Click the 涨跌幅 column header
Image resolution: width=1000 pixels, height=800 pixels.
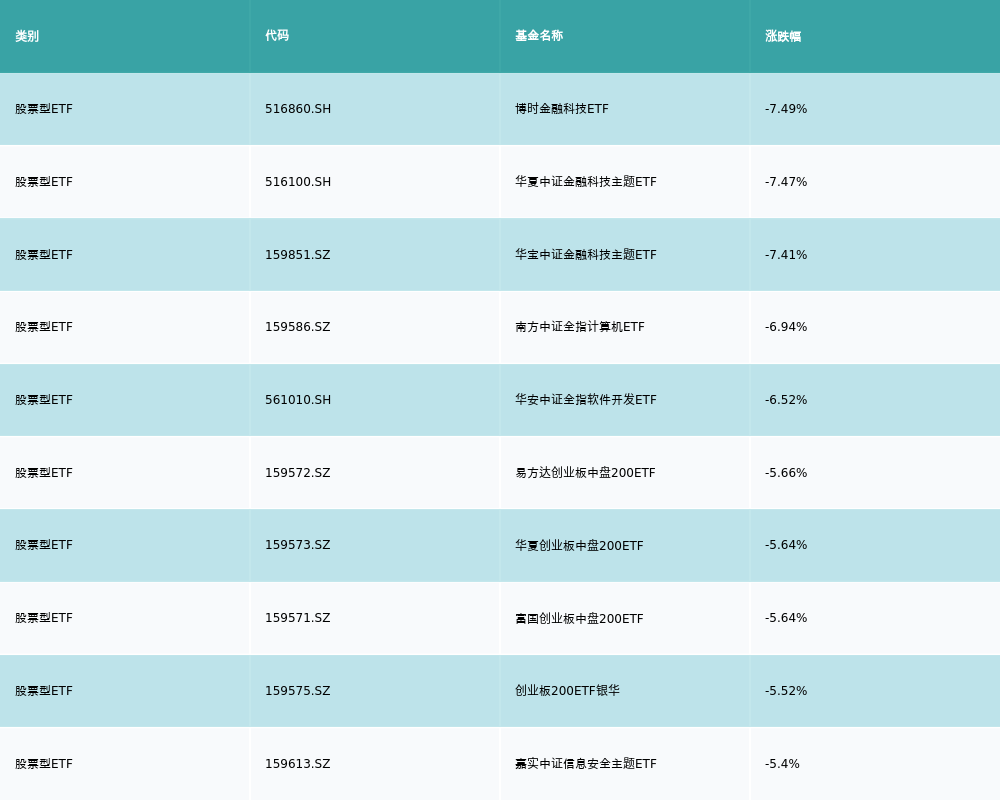coord(783,36)
